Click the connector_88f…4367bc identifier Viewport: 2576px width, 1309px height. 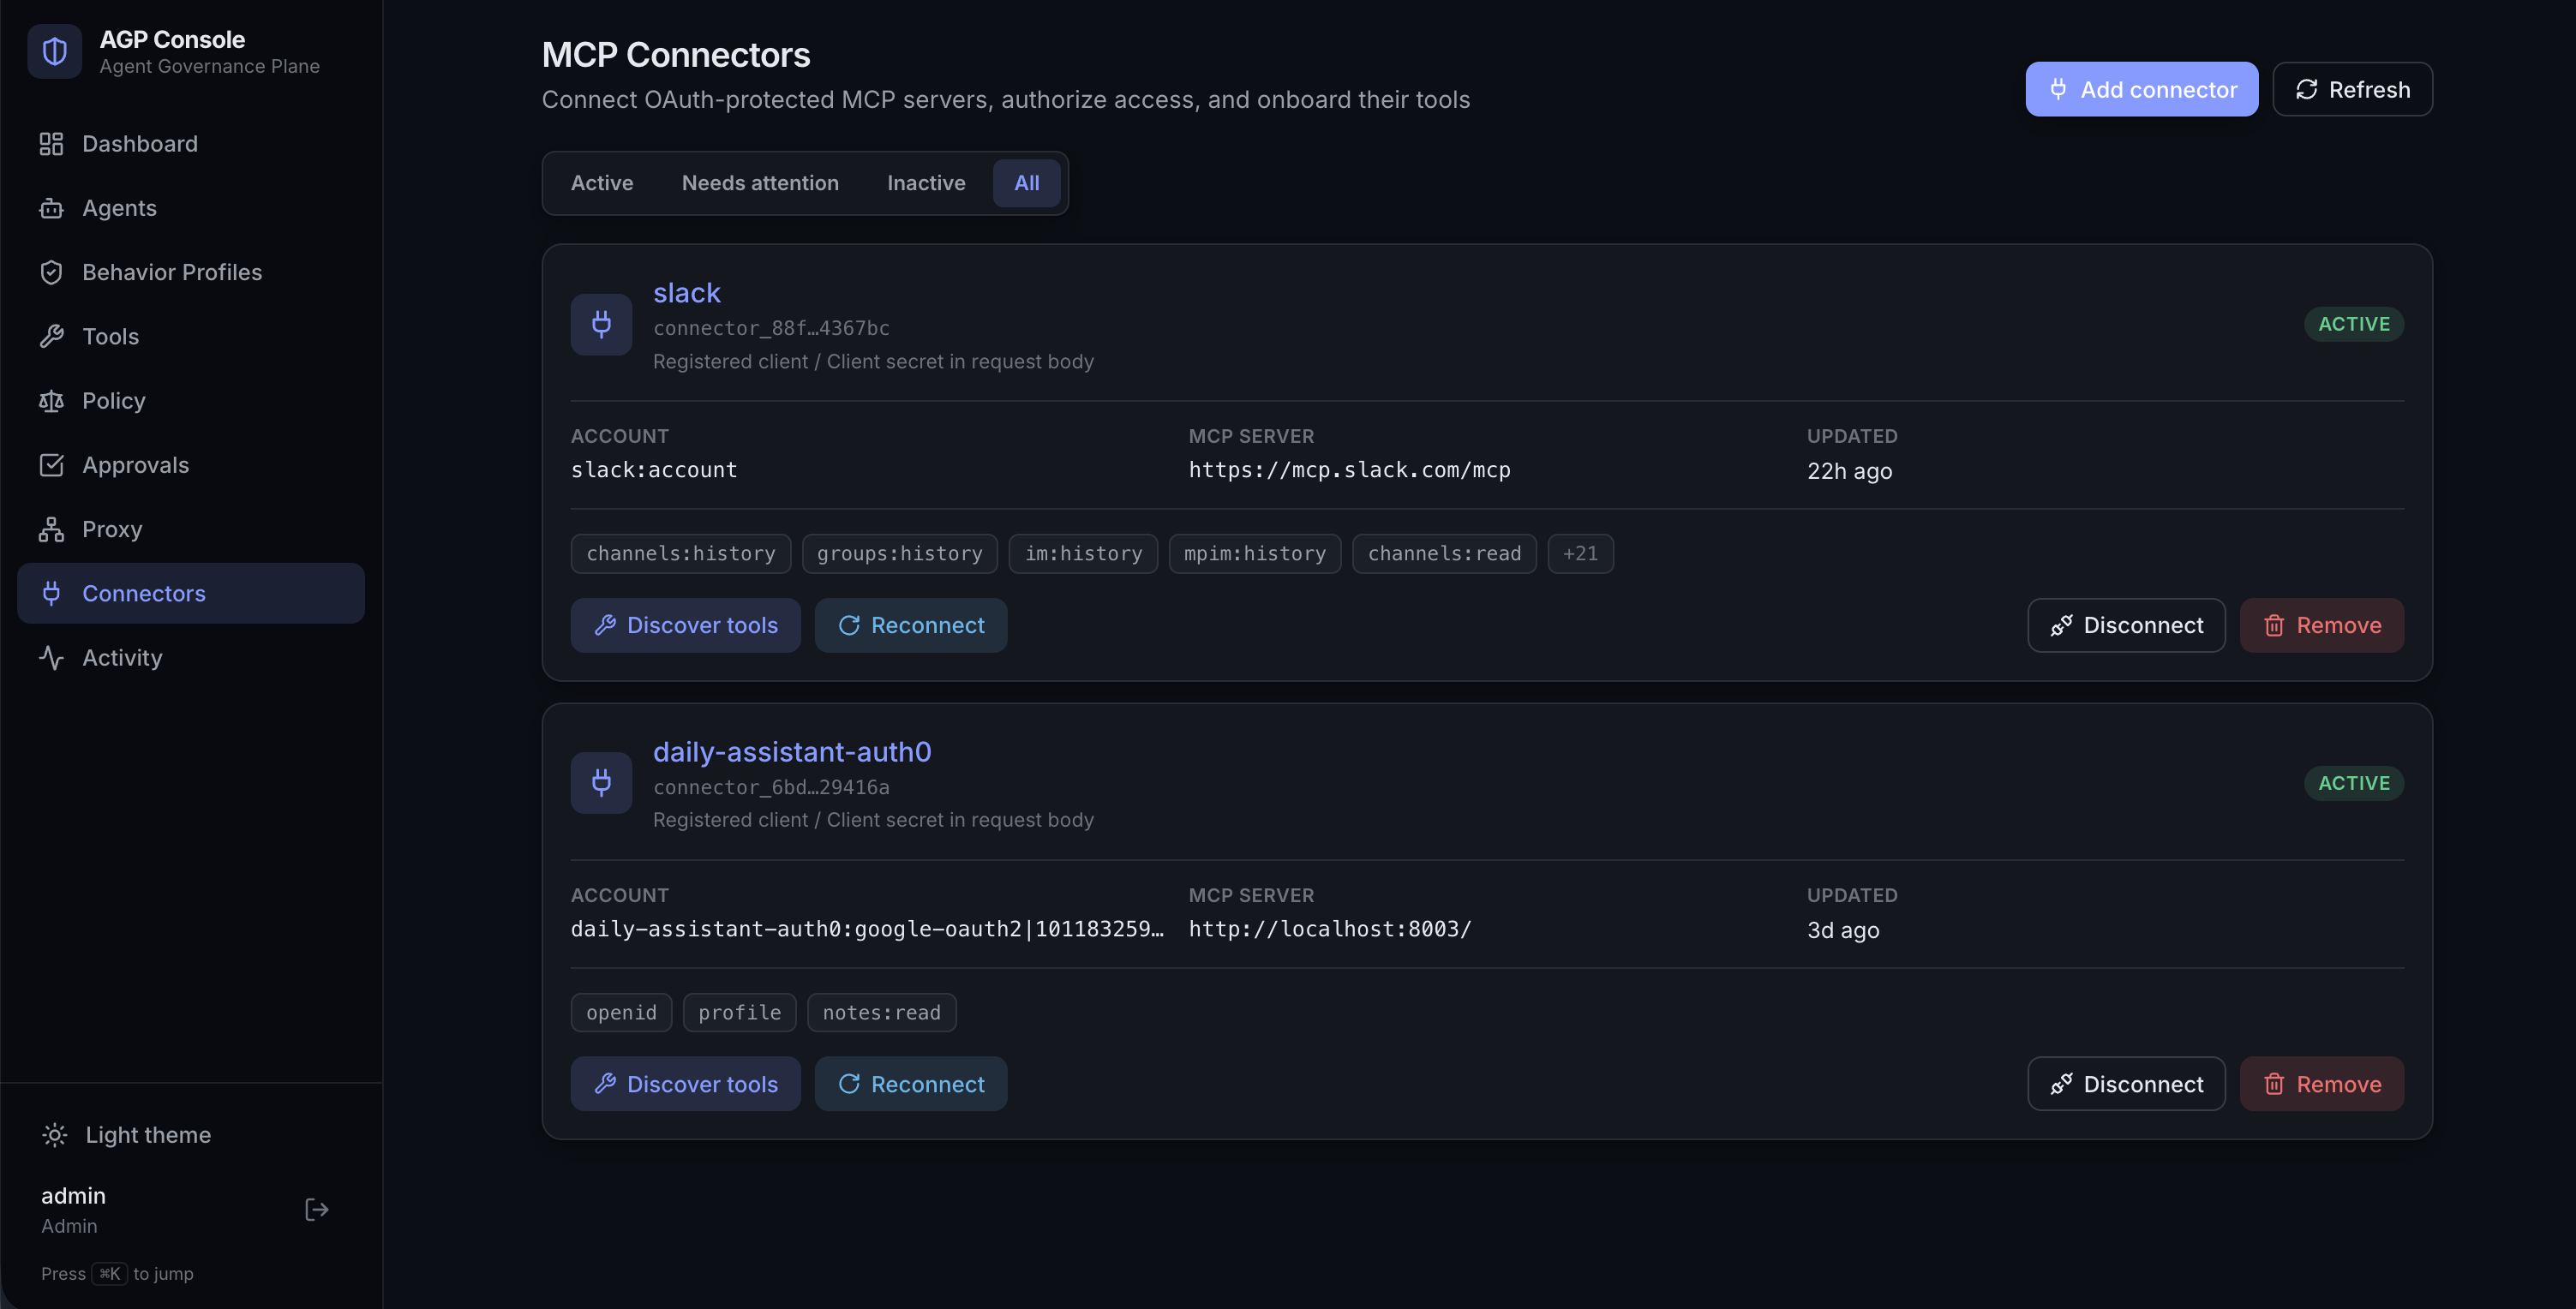coord(771,328)
